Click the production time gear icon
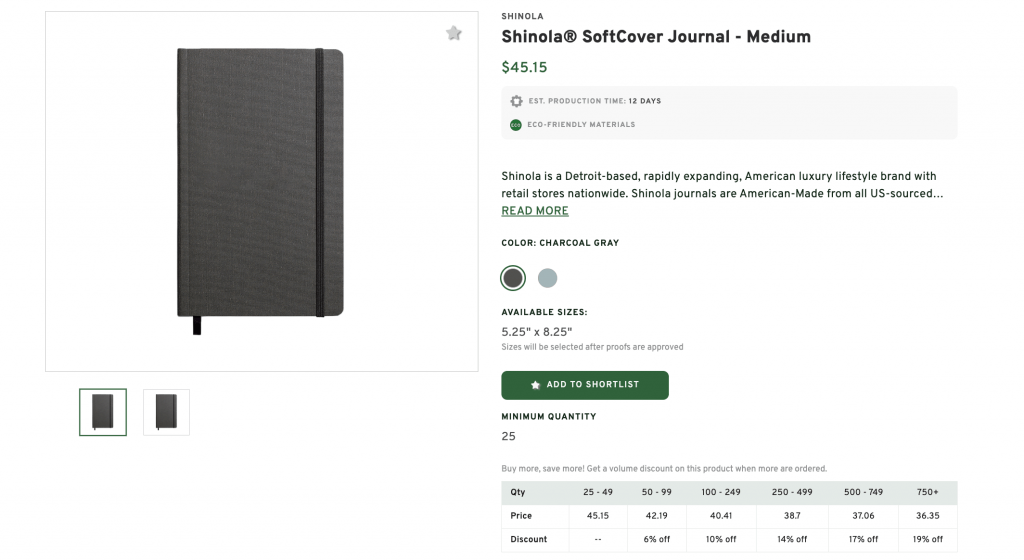Screen dimensions: 1024x560 [516, 101]
